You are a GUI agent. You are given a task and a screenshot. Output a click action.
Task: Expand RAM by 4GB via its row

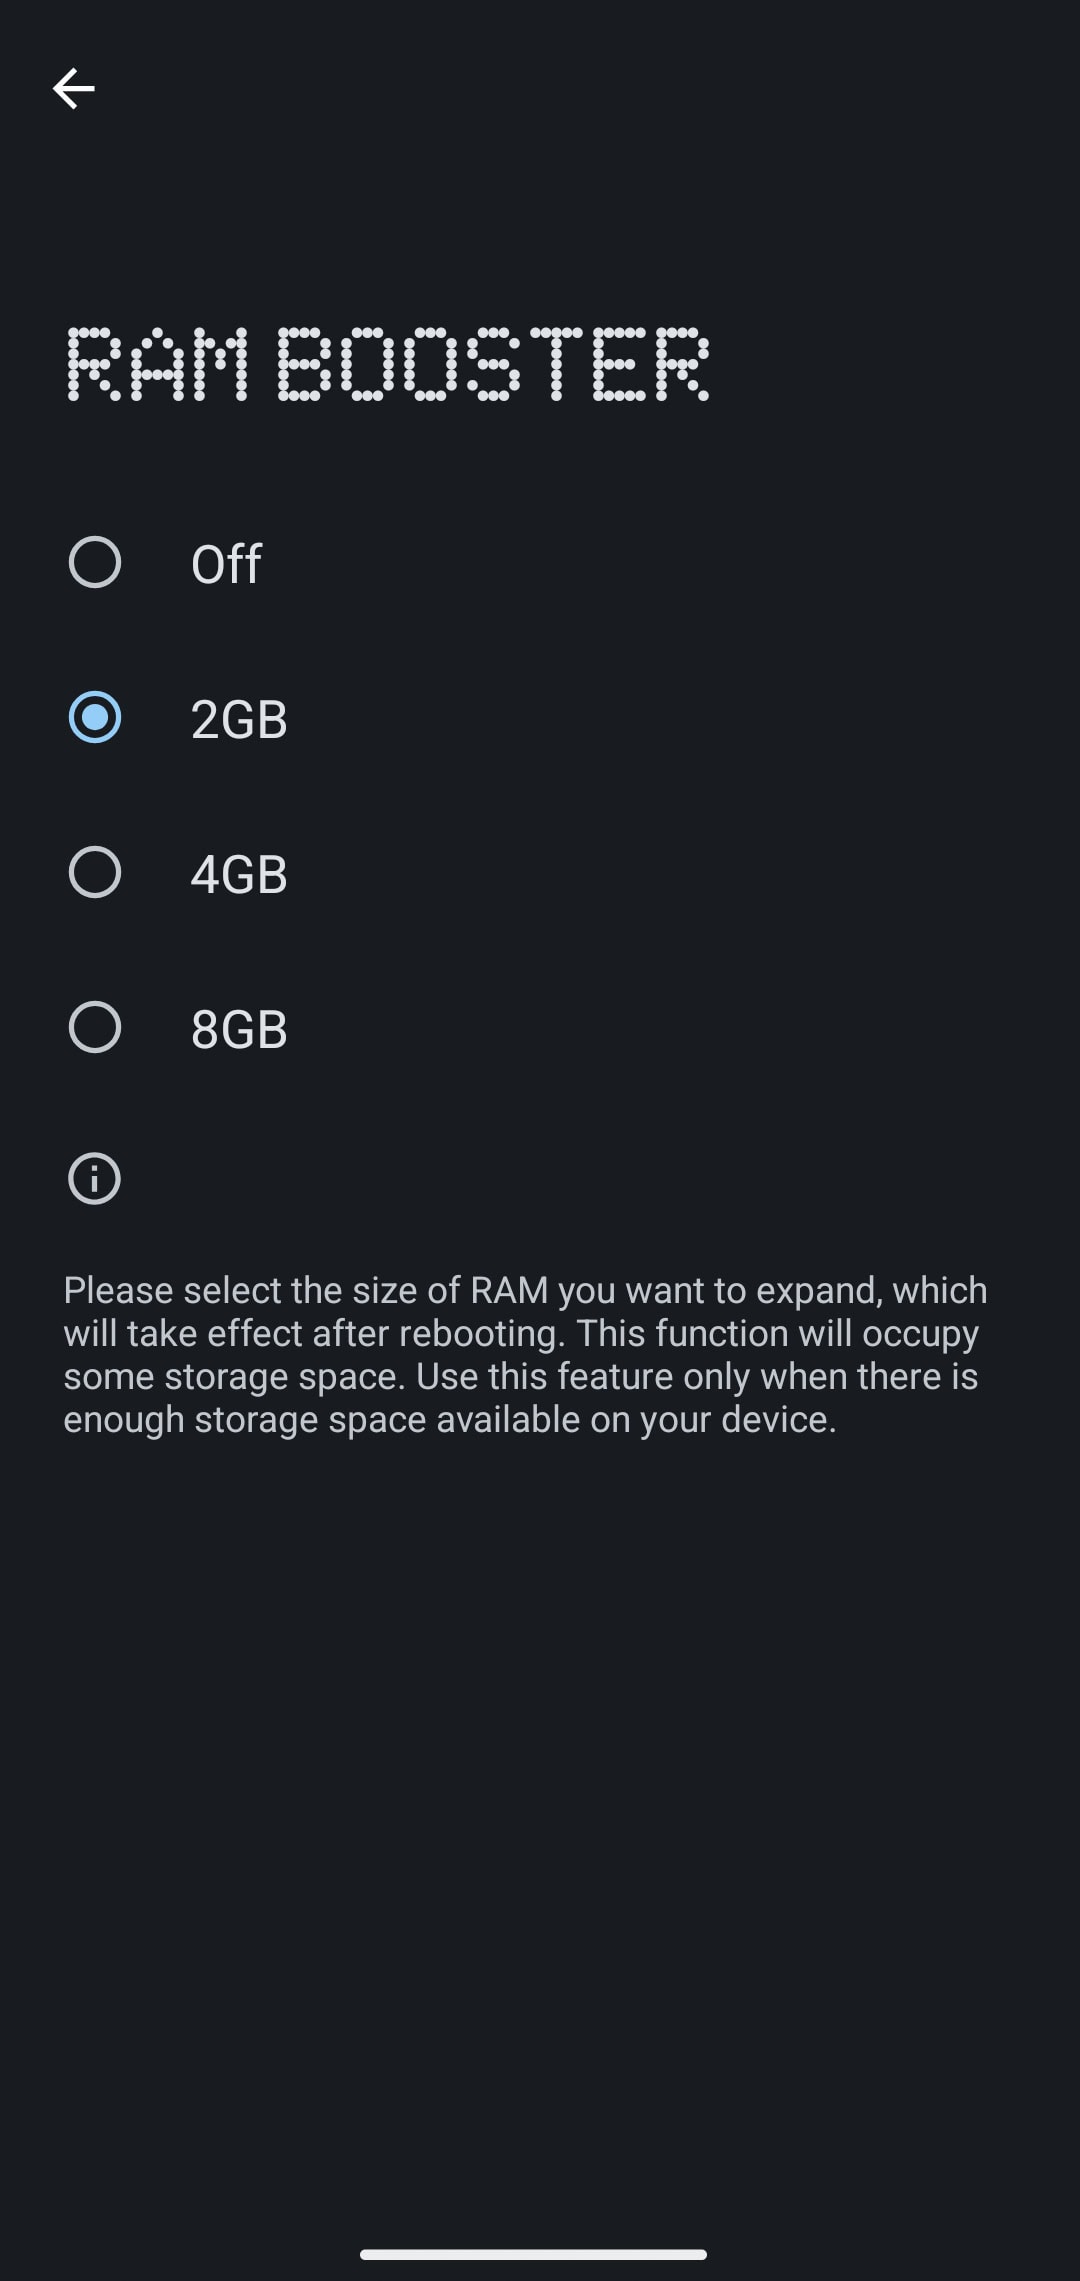(x=540, y=872)
